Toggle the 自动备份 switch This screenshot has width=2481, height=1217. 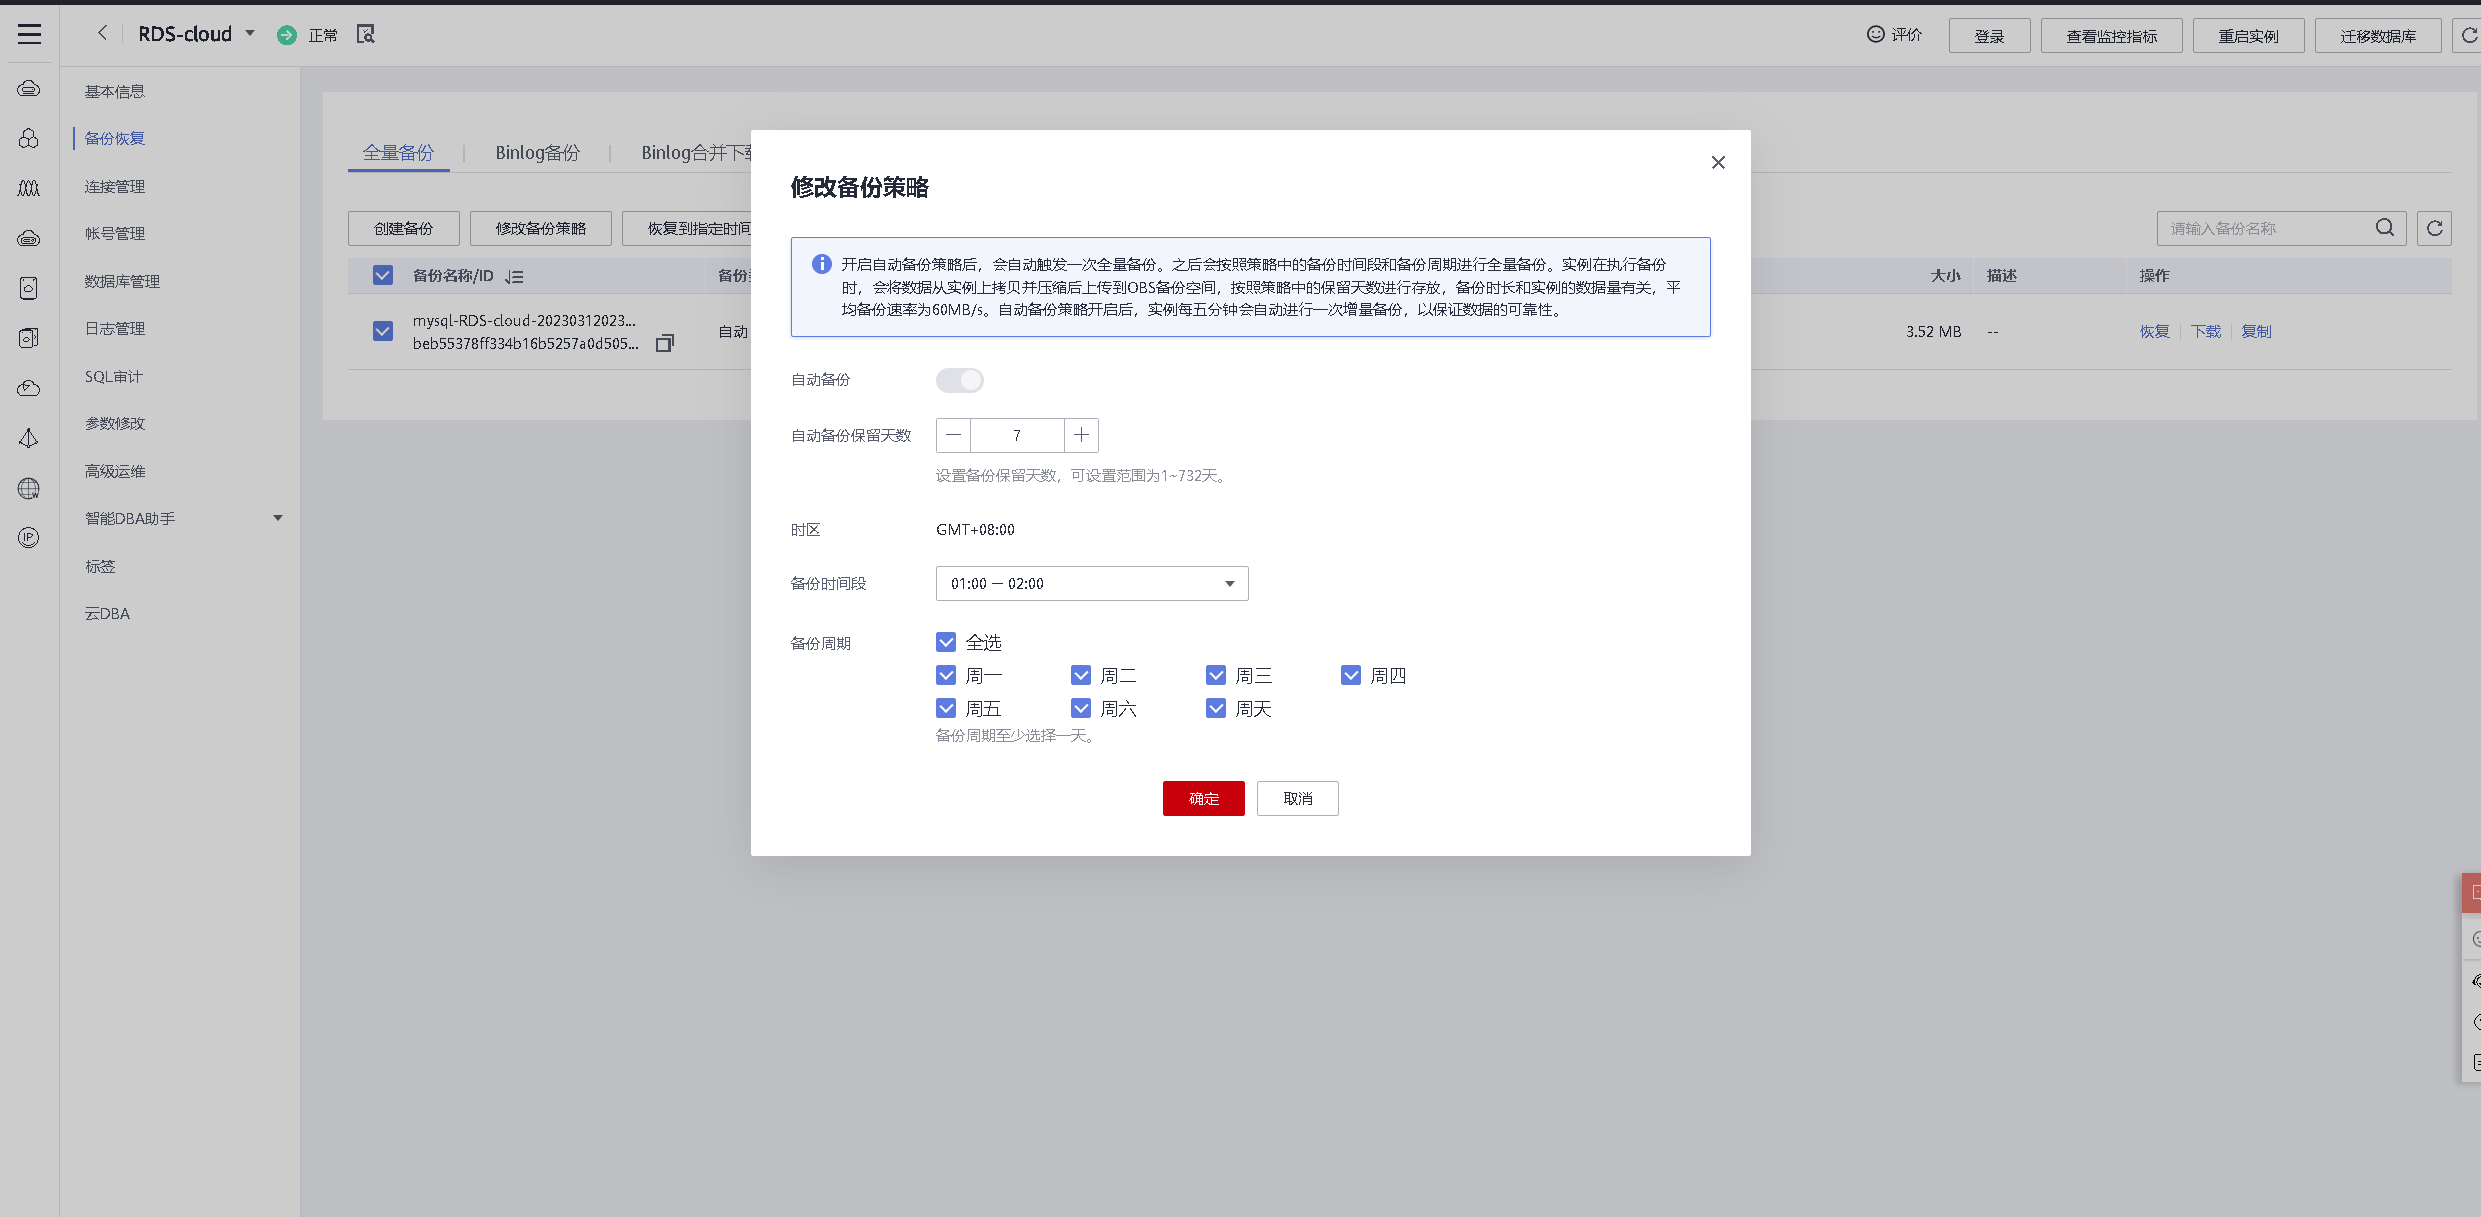(x=959, y=380)
